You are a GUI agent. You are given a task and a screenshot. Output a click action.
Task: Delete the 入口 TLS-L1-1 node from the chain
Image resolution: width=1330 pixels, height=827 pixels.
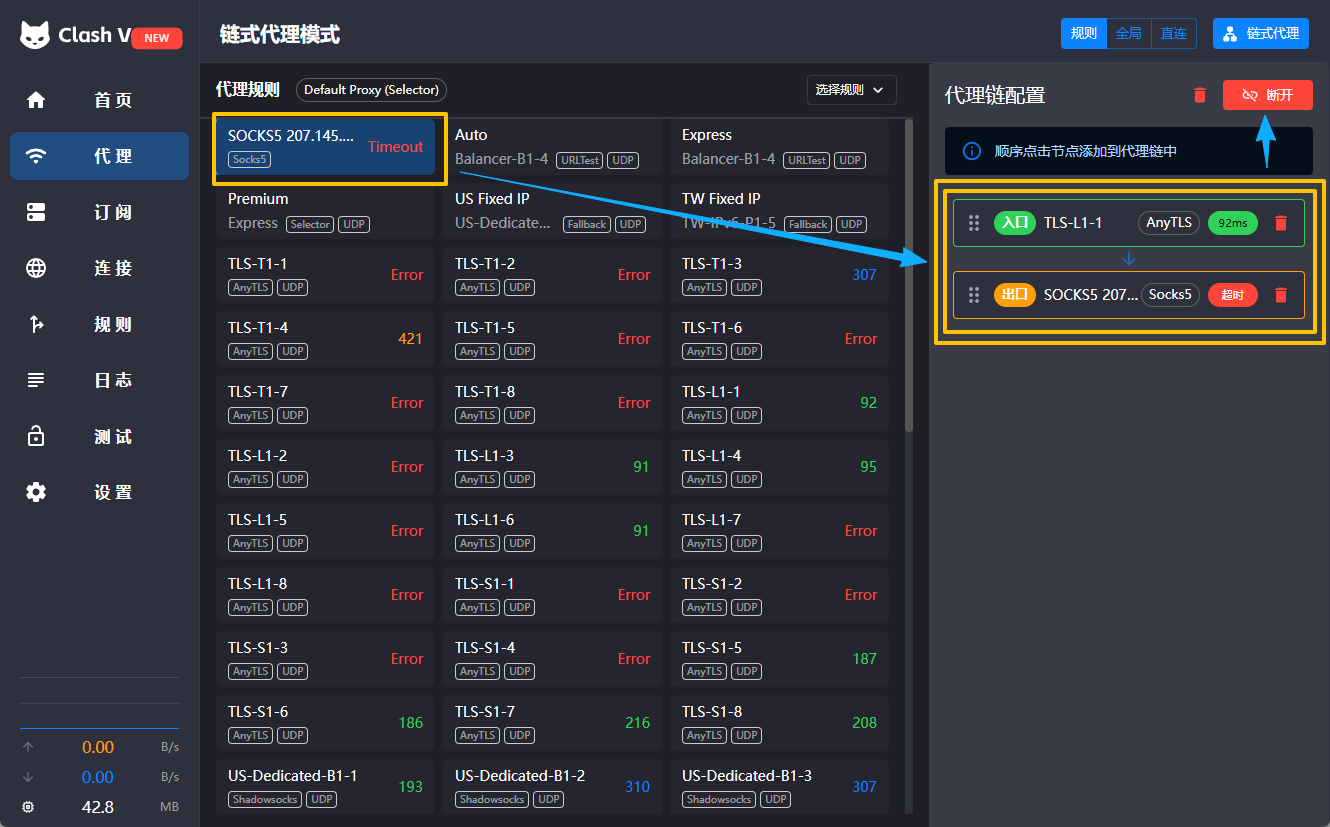1281,223
